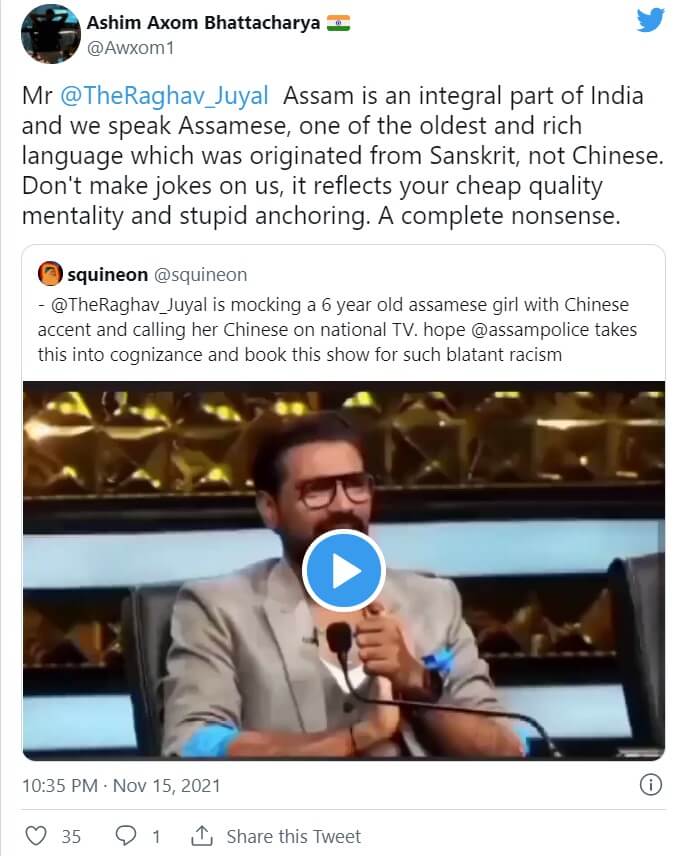Open replies via the speech bubble icon

point(126,836)
